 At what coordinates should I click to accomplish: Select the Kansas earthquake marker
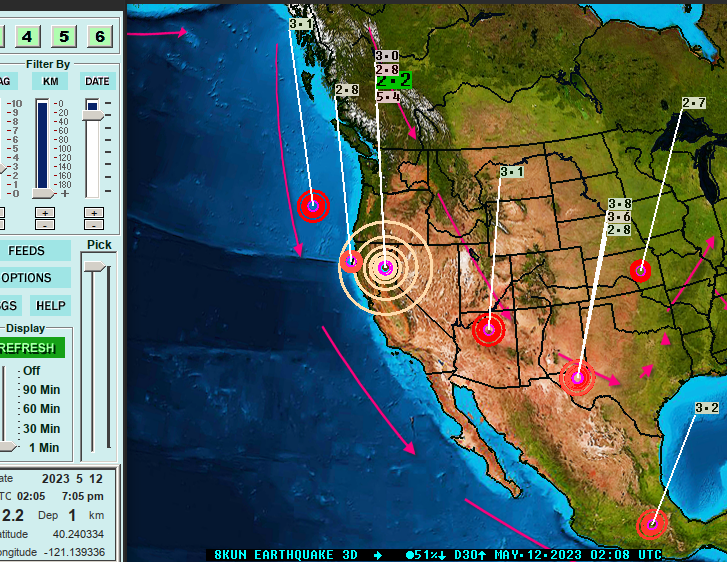(x=641, y=270)
